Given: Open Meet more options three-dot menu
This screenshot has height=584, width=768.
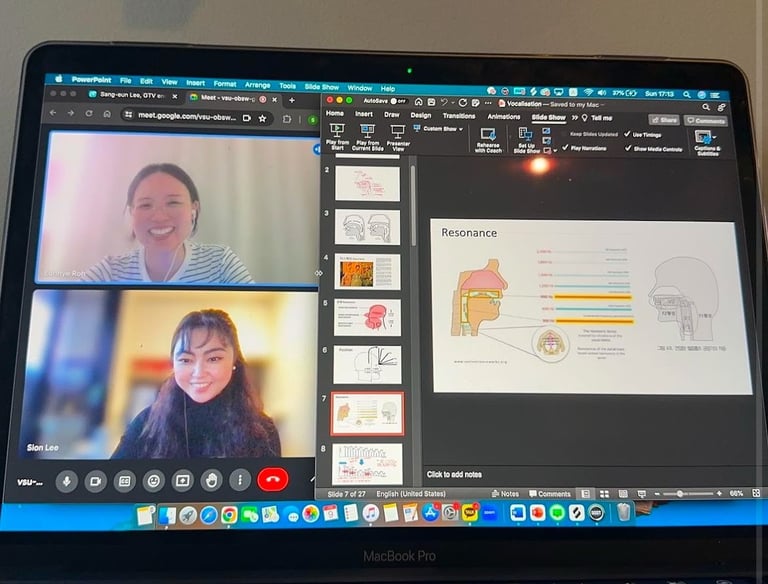Looking at the screenshot, I should coord(240,480).
